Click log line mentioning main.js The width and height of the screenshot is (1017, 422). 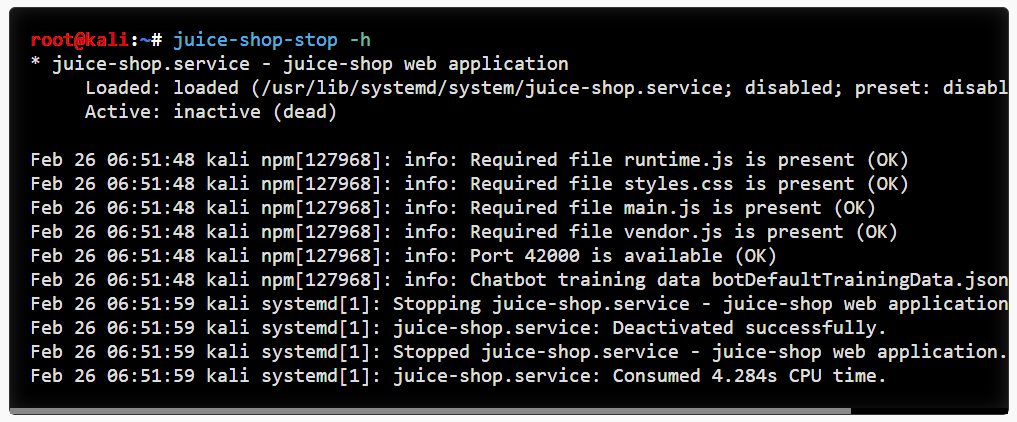[x=453, y=208]
